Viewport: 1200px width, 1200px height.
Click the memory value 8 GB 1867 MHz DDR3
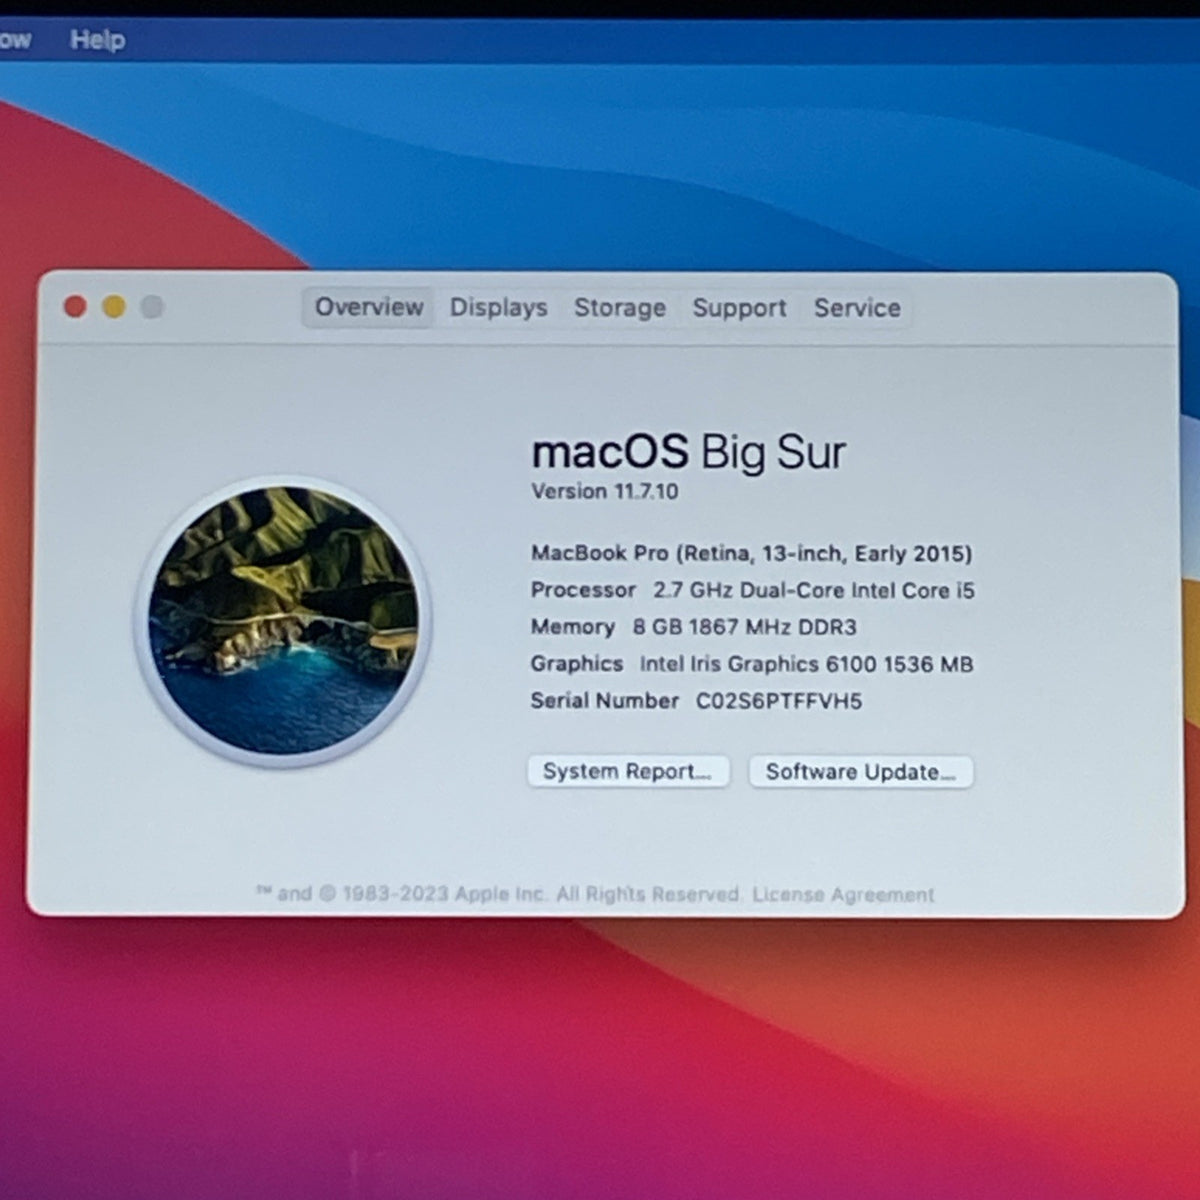(744, 627)
